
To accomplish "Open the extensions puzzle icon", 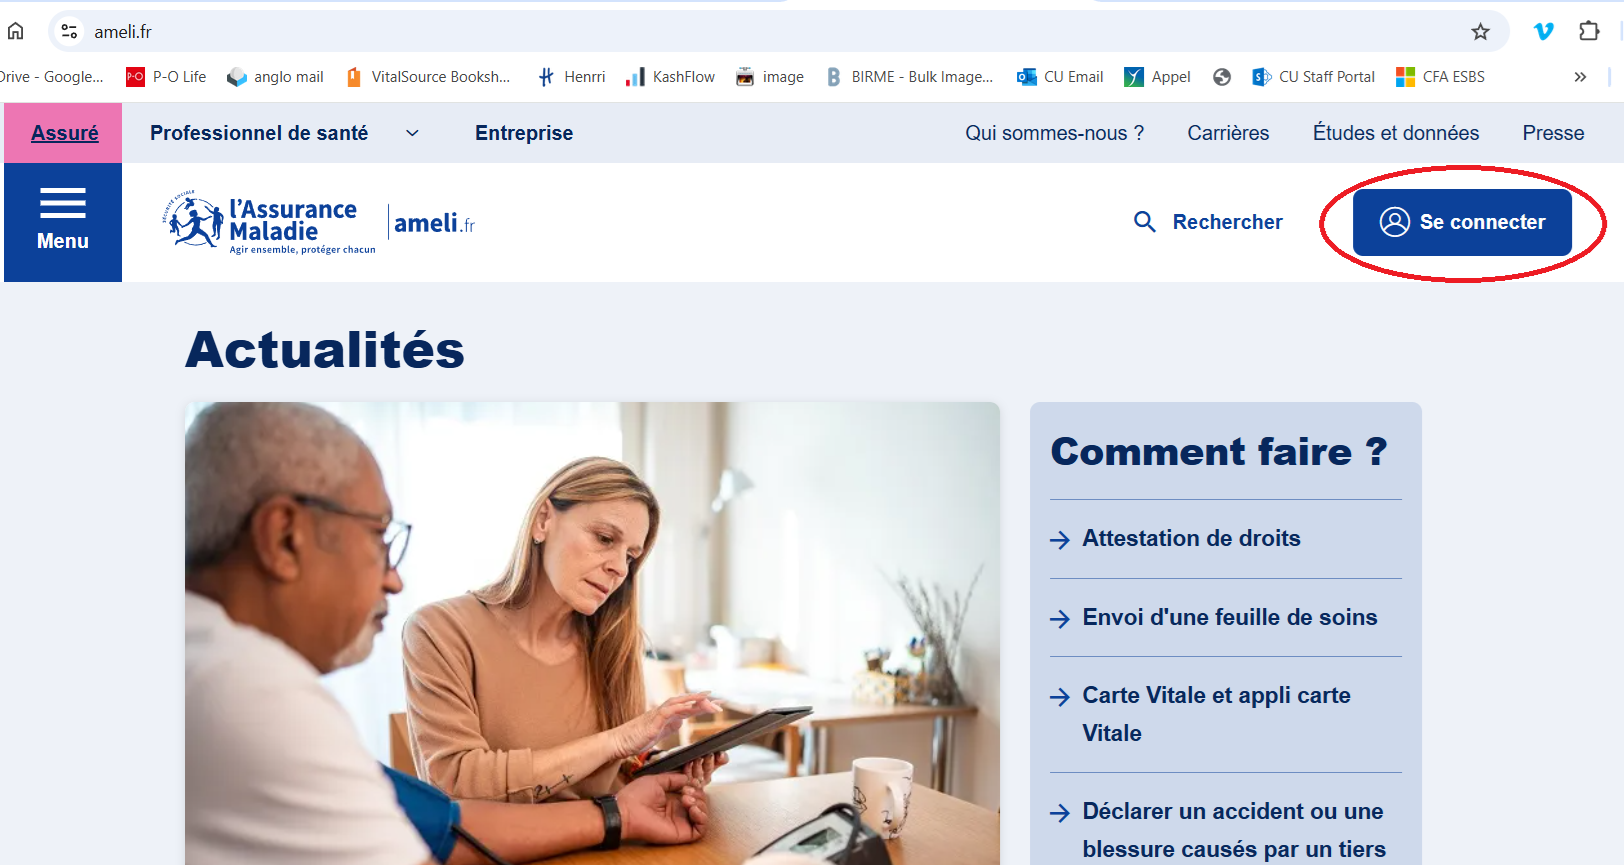I will [1589, 31].
